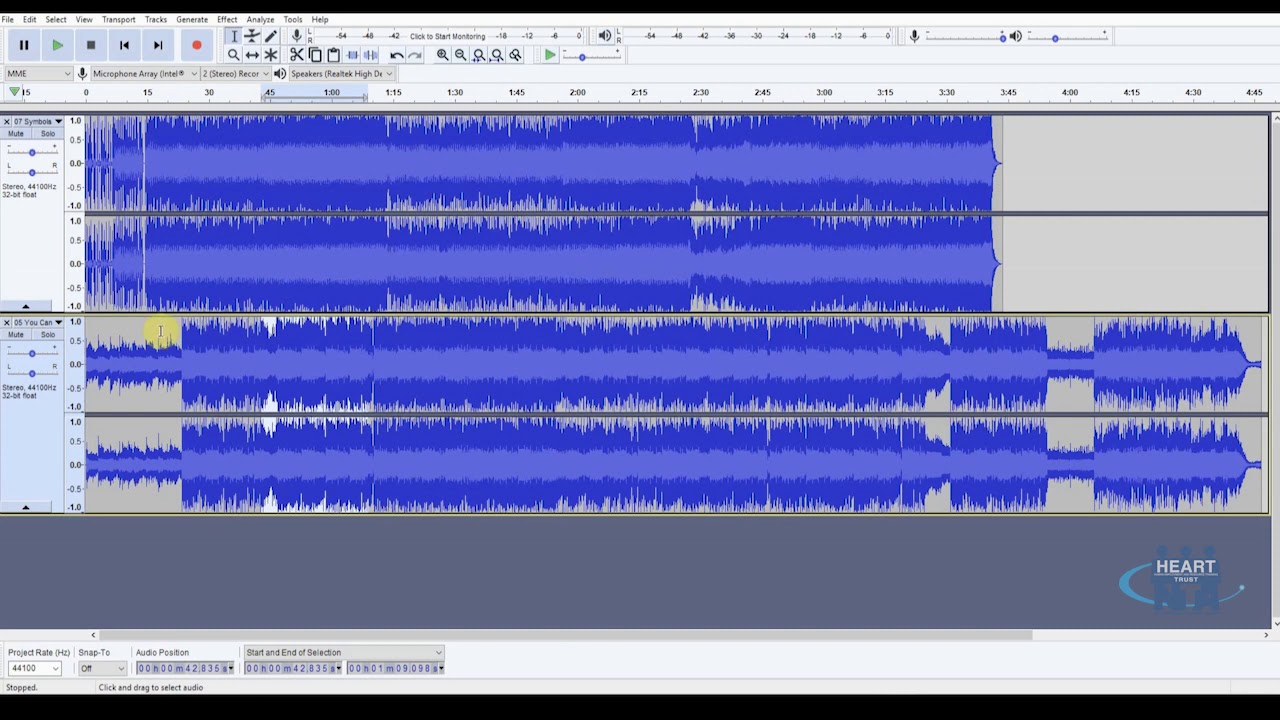Skip to start of the project

coord(124,45)
